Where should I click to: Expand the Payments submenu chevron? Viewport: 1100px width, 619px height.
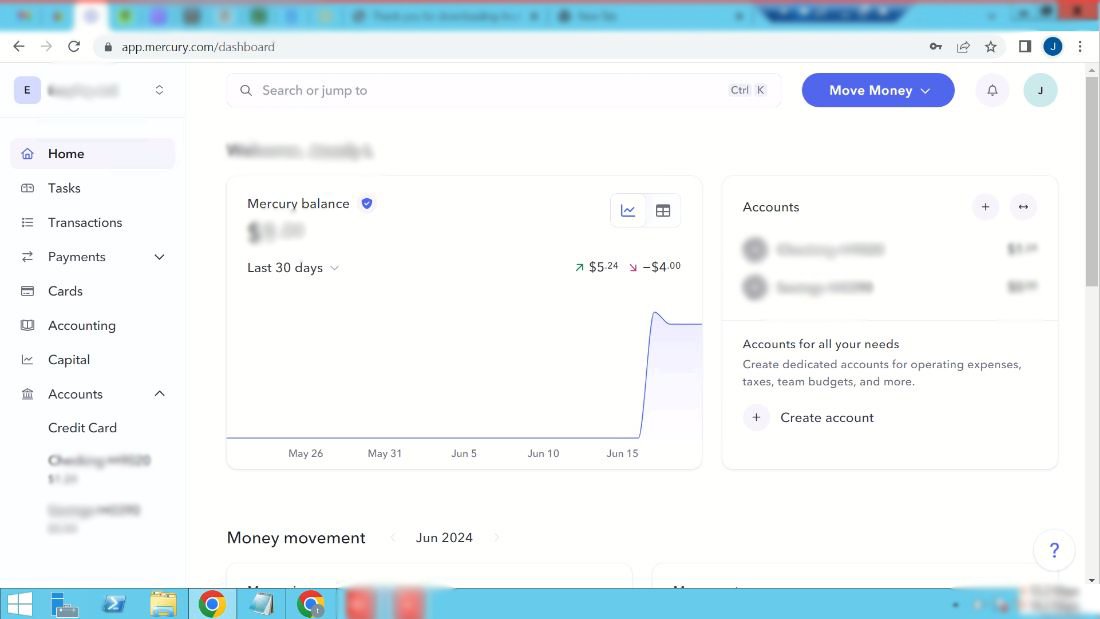159,257
